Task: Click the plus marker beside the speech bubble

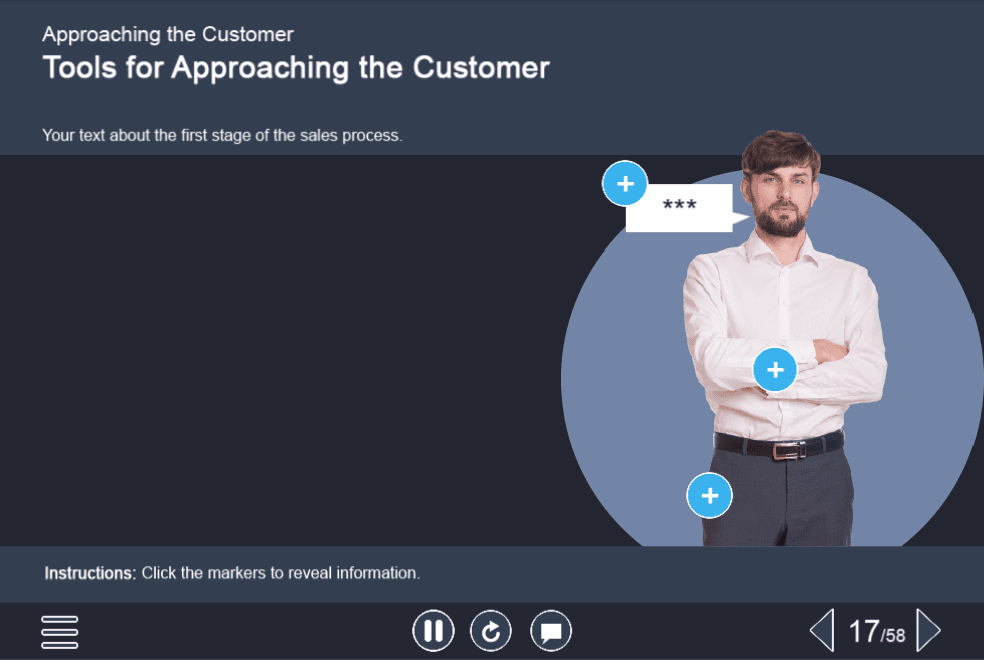Action: 625,184
